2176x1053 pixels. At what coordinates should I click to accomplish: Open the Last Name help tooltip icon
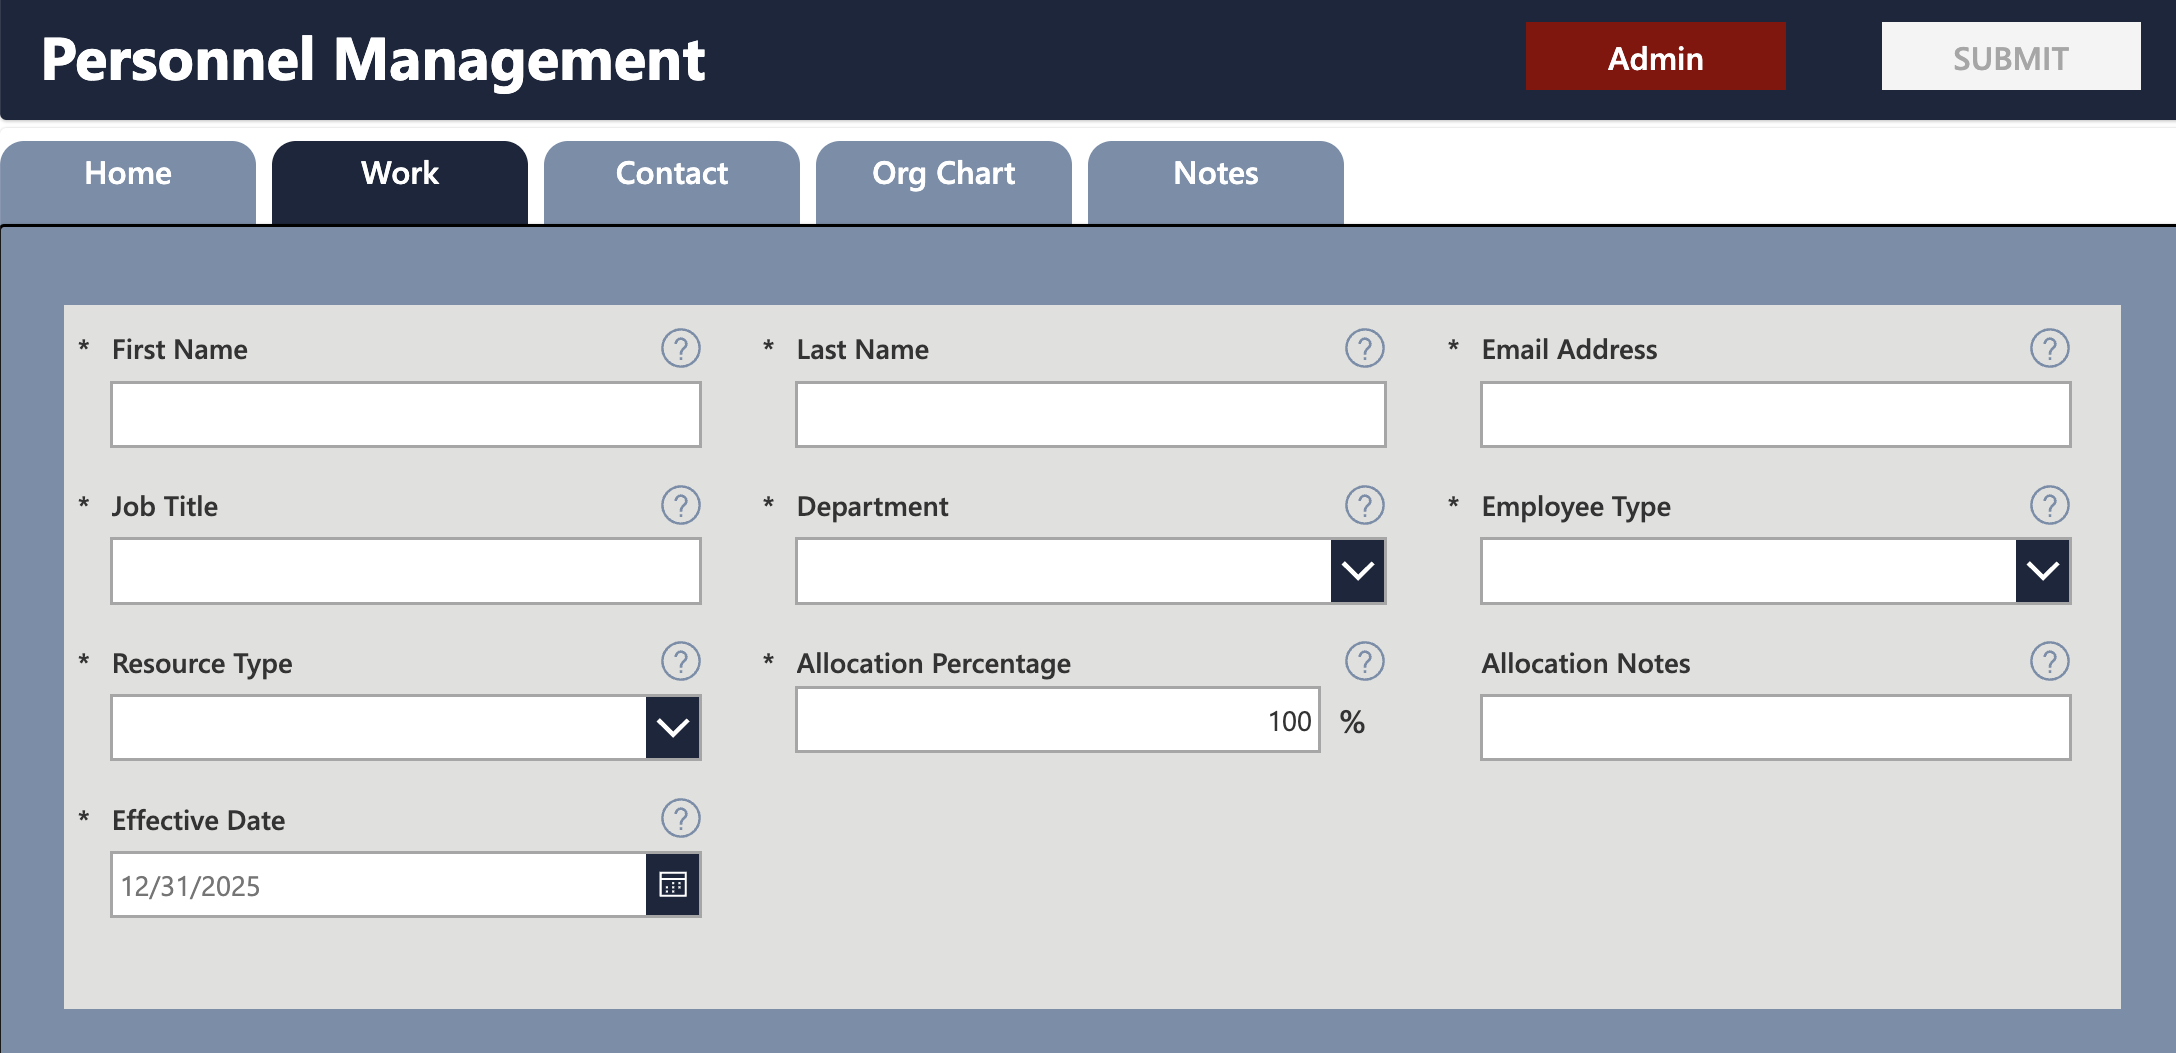(1364, 348)
